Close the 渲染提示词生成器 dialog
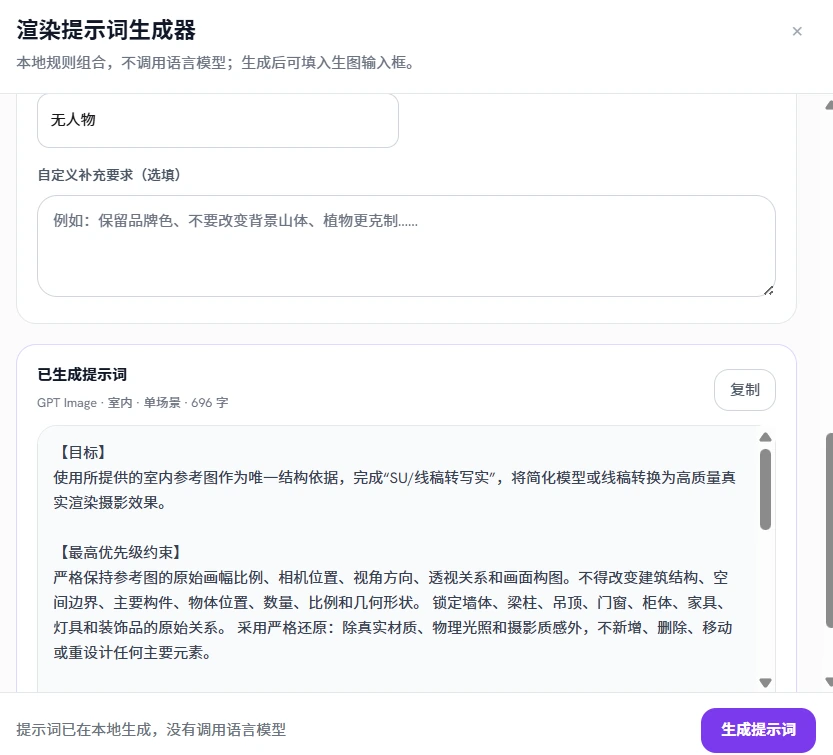The height and width of the screenshot is (755, 833). click(796, 31)
